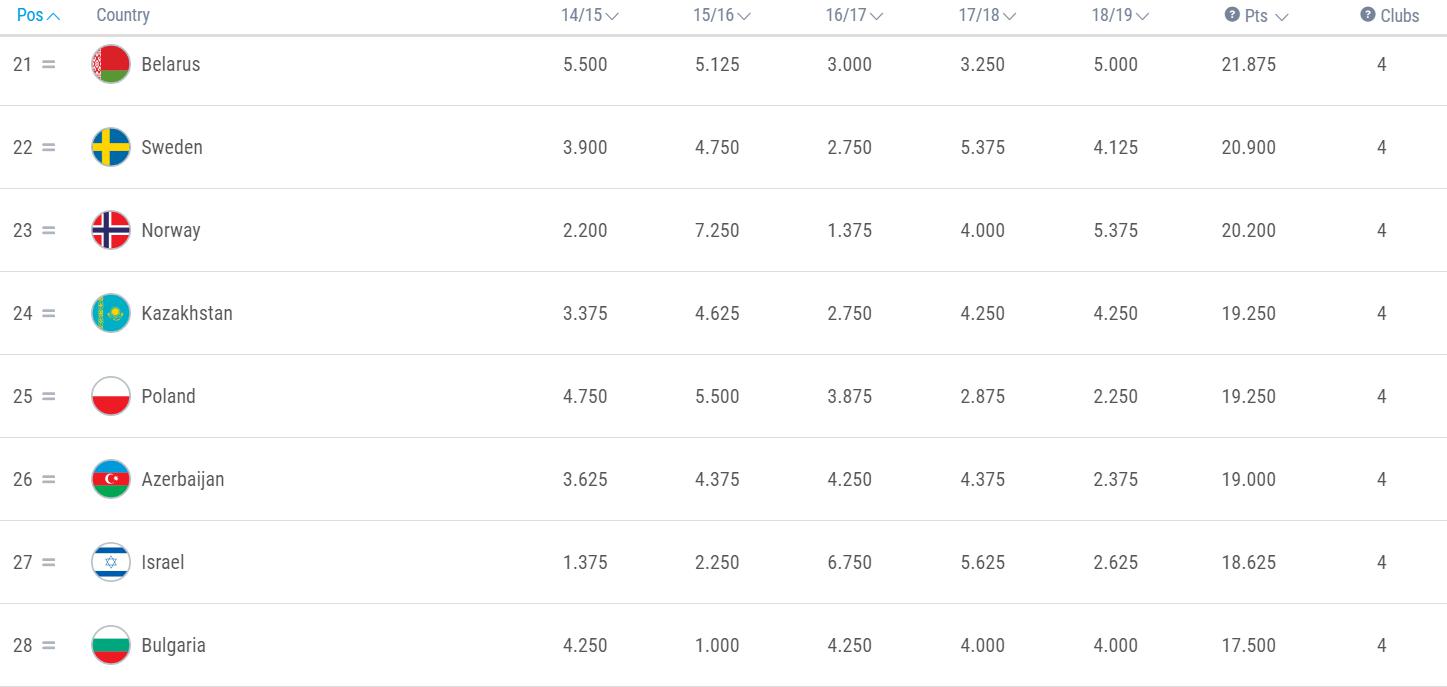Select the Israel row total 18.625

(x=1248, y=562)
